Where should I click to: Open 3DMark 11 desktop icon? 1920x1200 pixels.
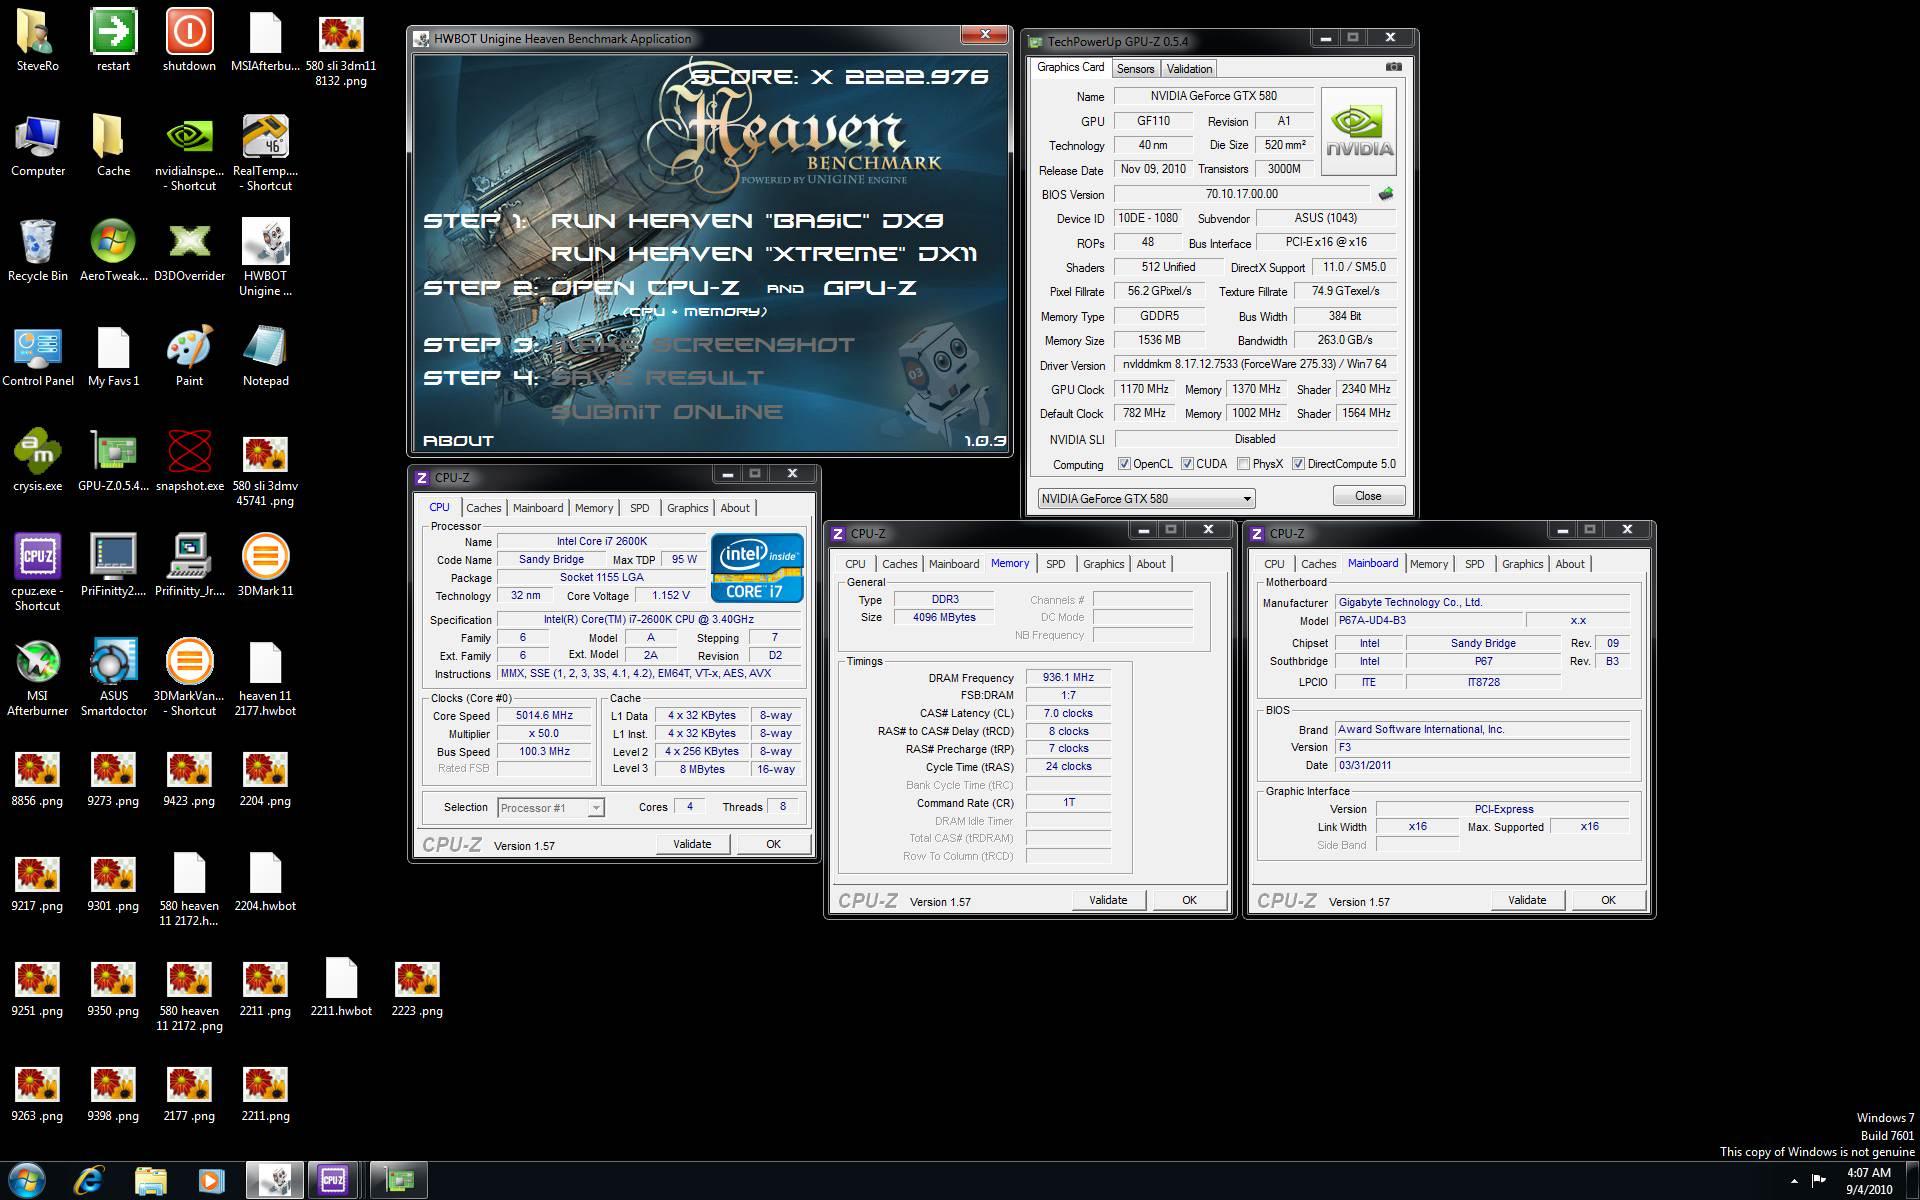point(265,557)
